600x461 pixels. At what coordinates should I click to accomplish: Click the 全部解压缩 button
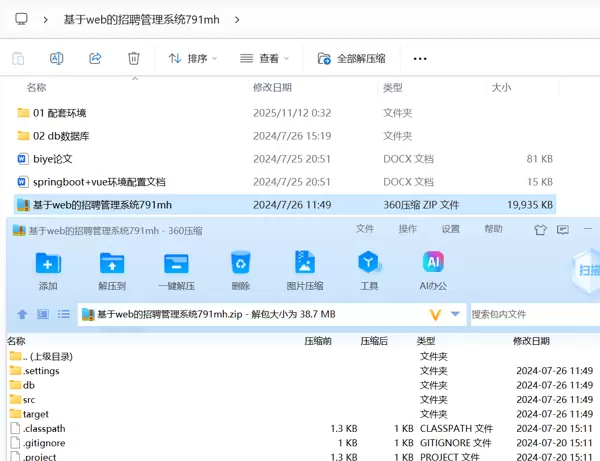coord(351,59)
